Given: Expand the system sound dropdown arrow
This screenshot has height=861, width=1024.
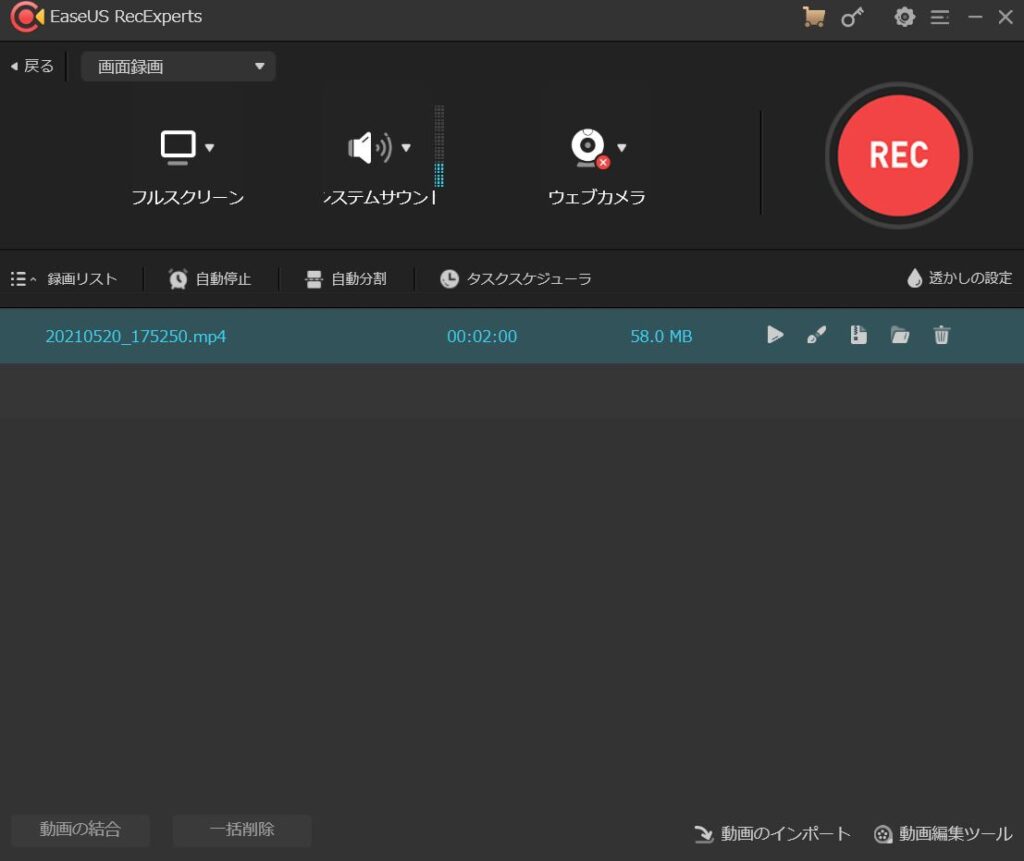Looking at the screenshot, I should 406,148.
